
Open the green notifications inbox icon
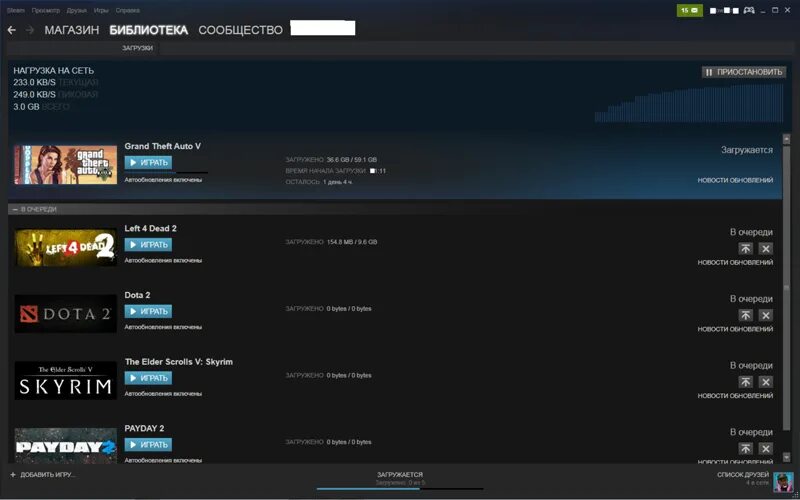click(689, 10)
